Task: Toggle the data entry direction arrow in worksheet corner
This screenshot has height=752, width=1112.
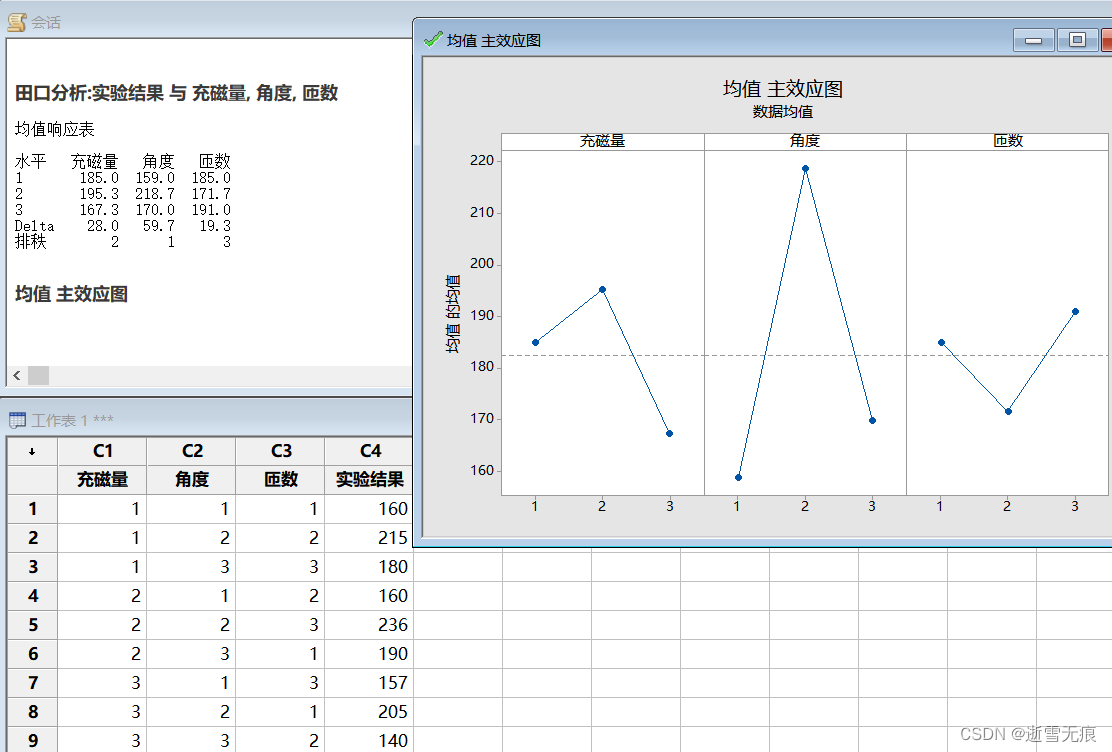Action: [31, 451]
